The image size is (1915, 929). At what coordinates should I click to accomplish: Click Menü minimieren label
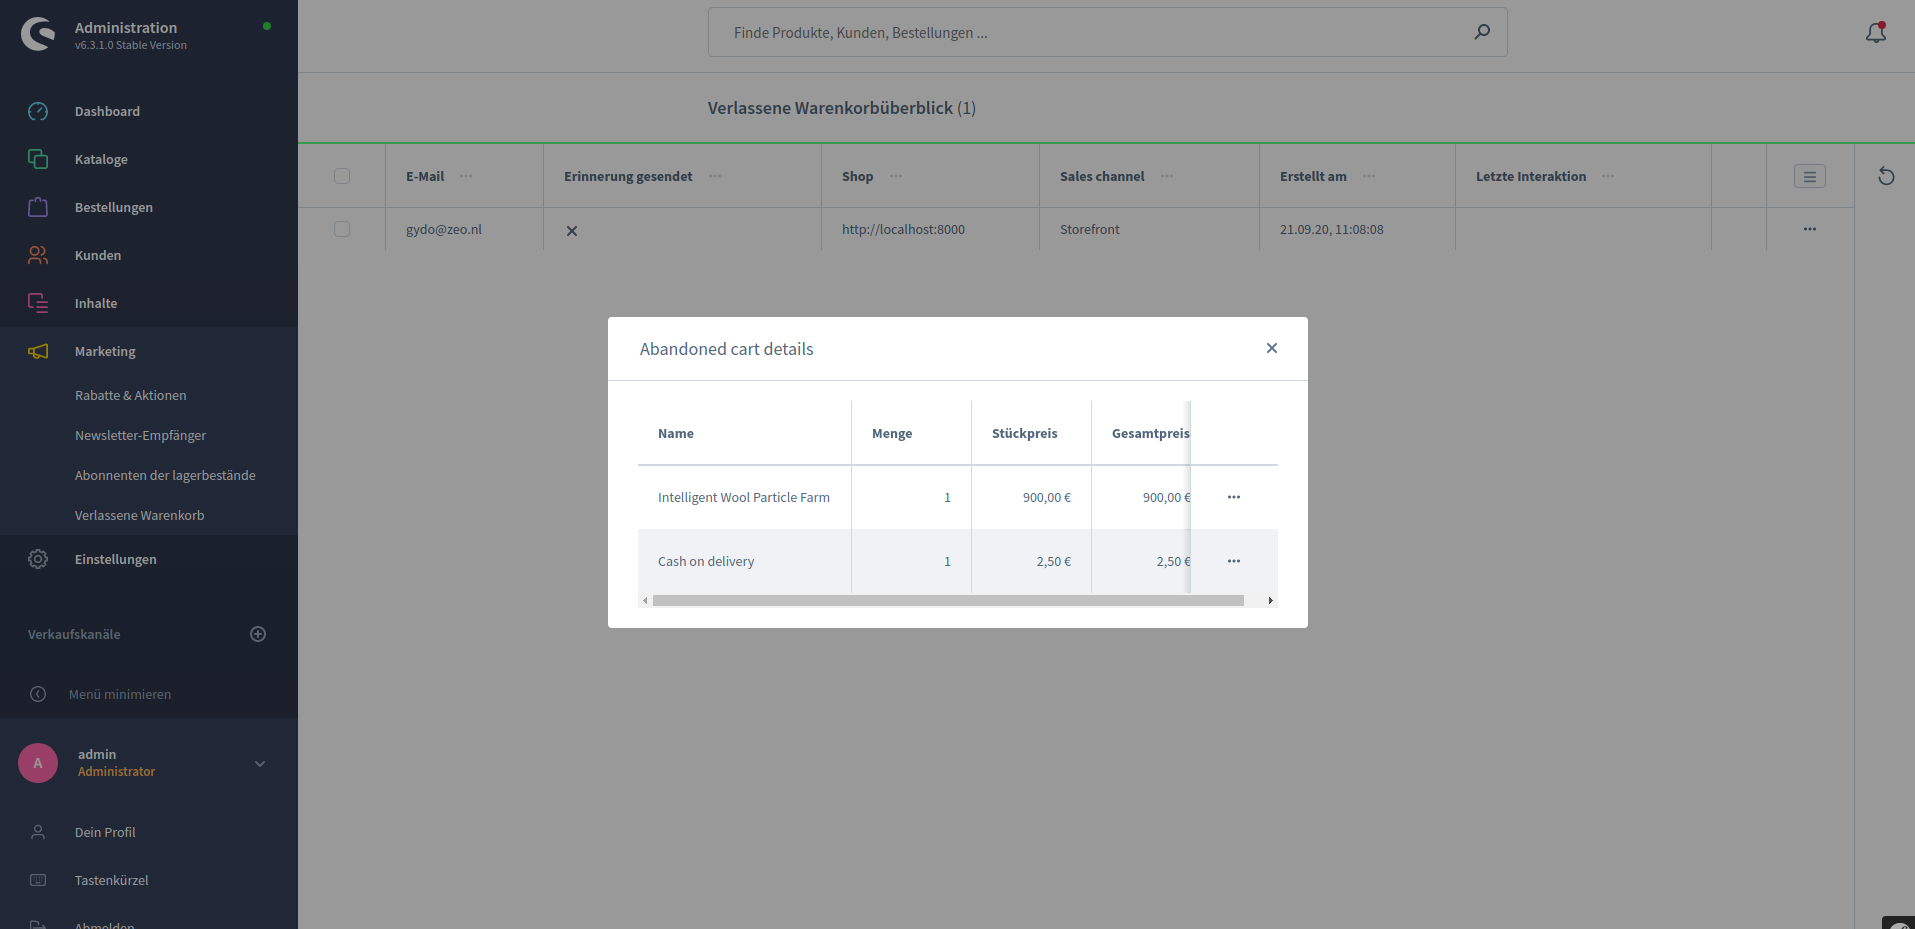pos(120,694)
